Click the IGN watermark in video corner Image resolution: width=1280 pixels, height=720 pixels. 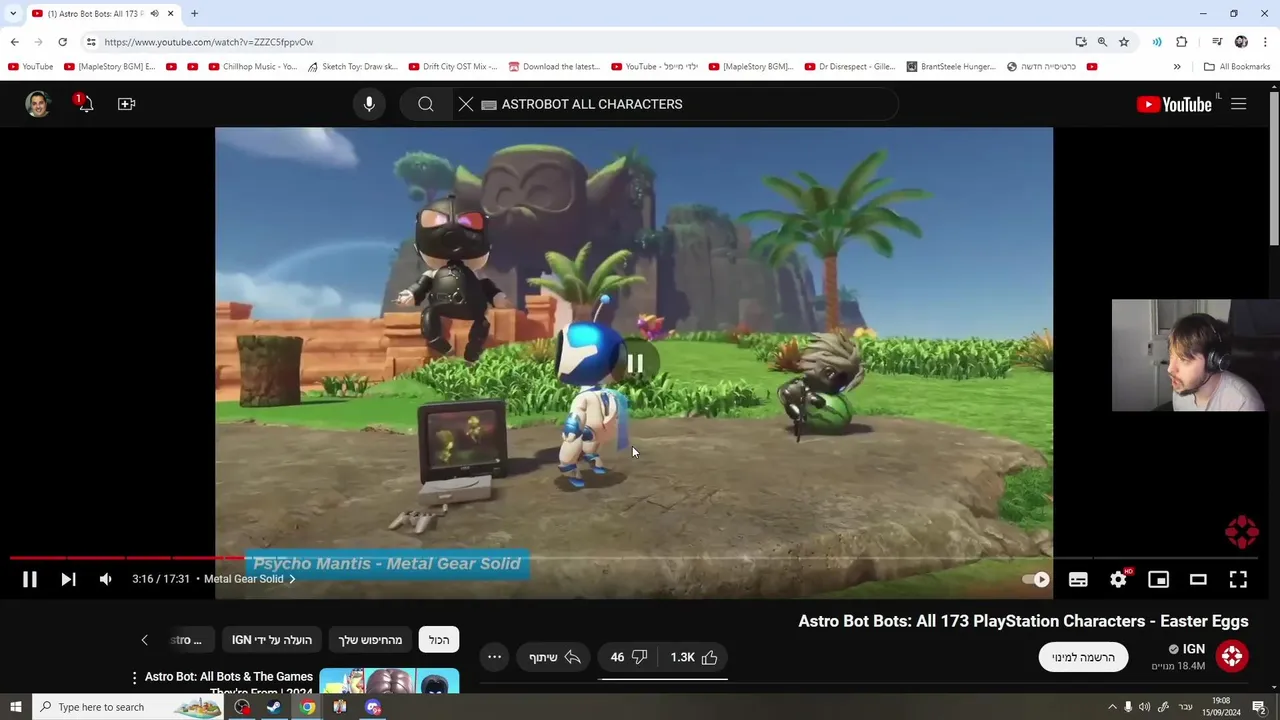(1241, 532)
